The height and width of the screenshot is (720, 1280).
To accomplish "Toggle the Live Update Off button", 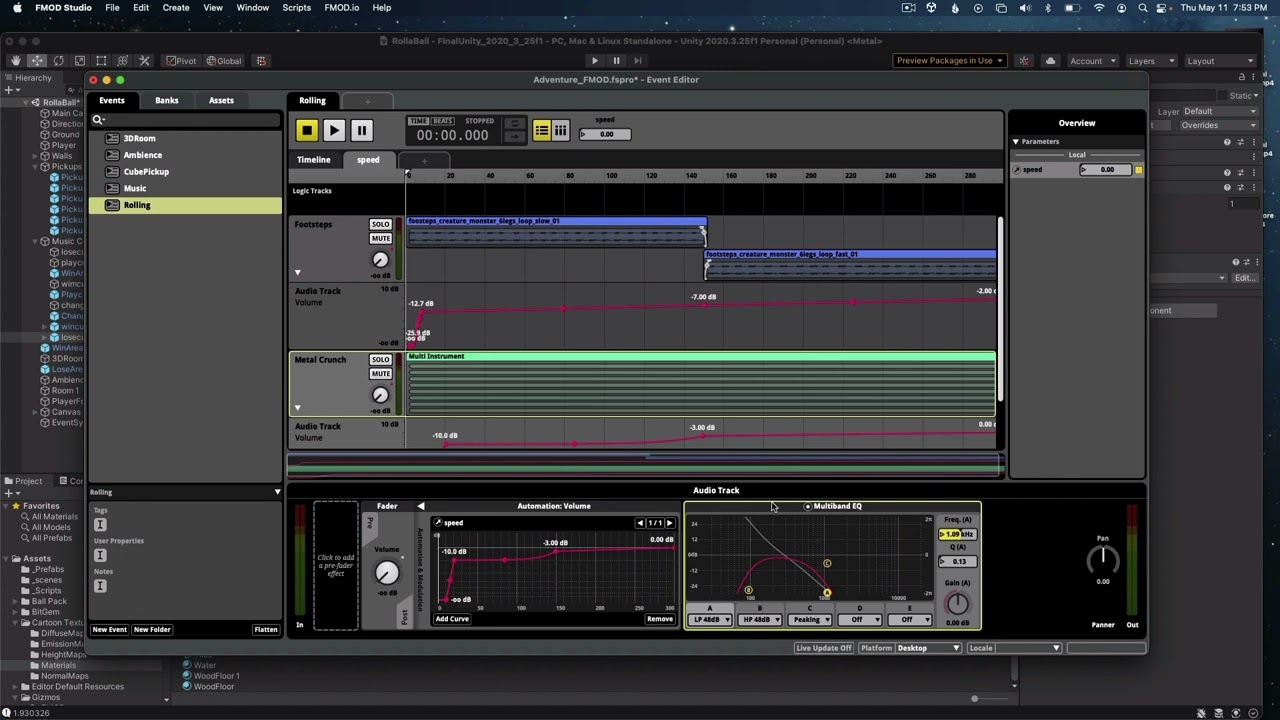I will (823, 648).
